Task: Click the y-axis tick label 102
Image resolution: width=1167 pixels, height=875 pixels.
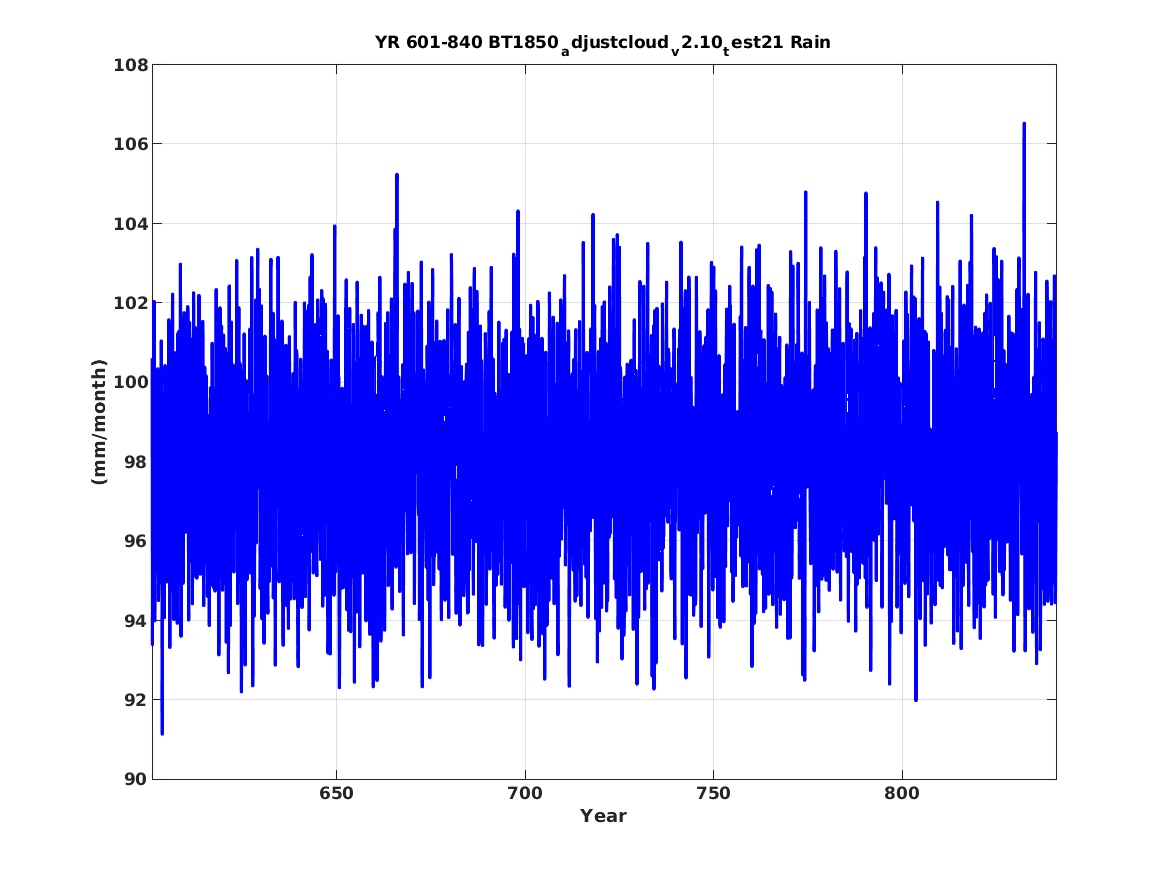Action: 130,303
